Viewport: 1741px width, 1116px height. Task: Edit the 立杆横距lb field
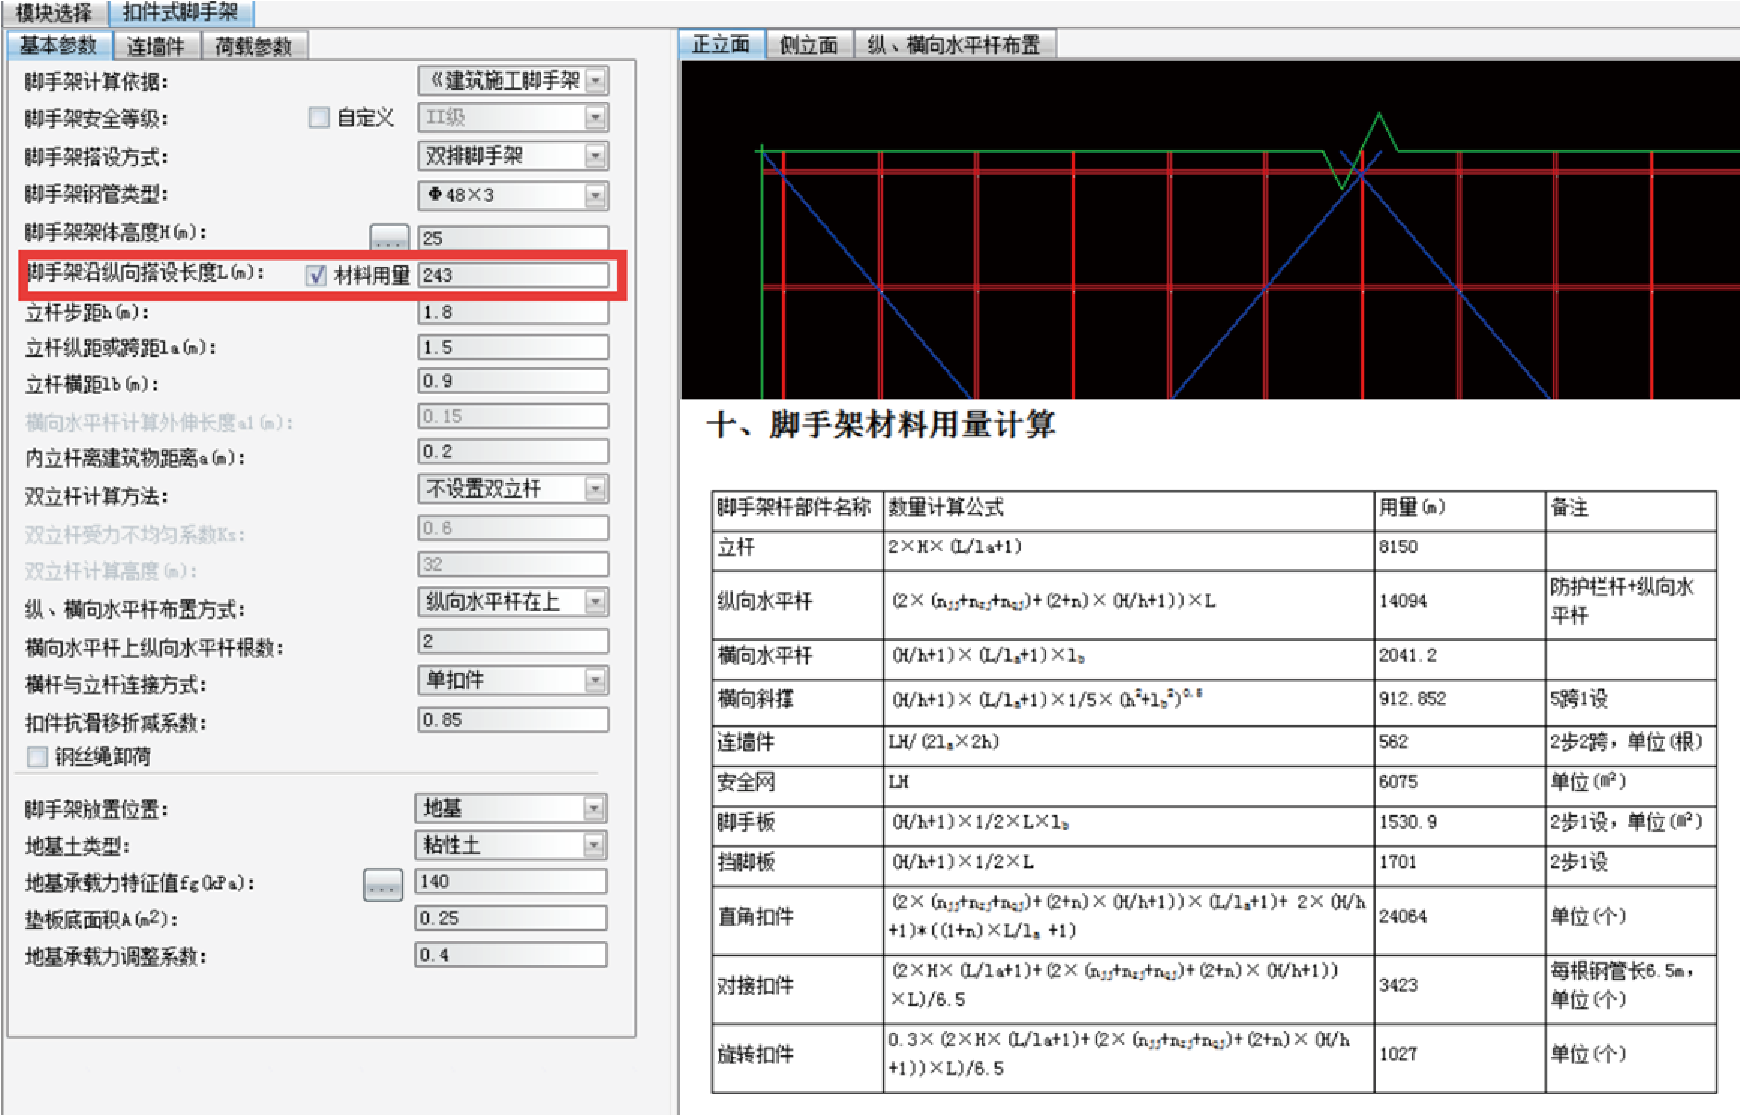coord(513,381)
